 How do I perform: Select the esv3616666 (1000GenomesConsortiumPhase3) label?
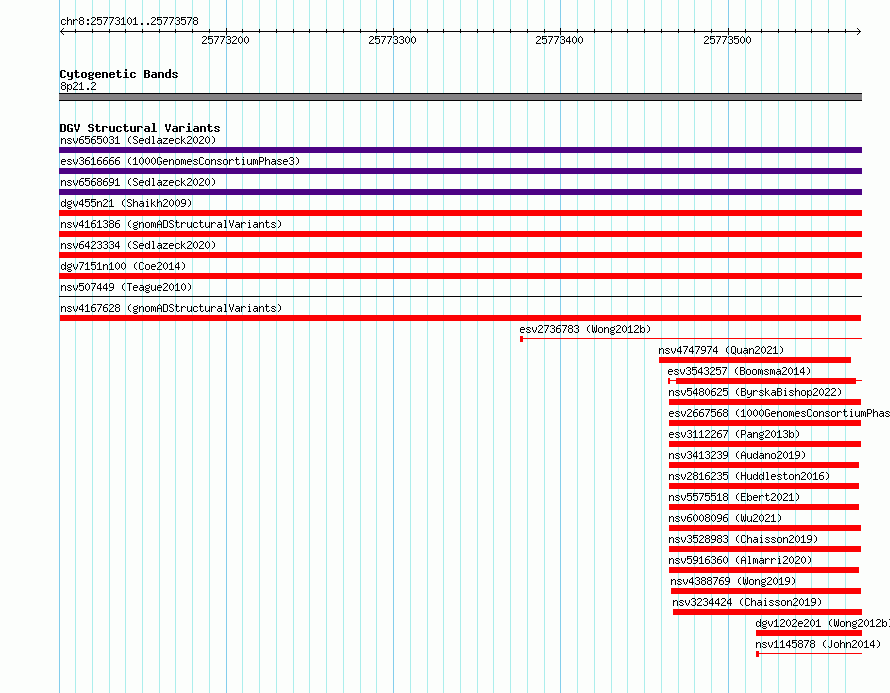point(180,161)
